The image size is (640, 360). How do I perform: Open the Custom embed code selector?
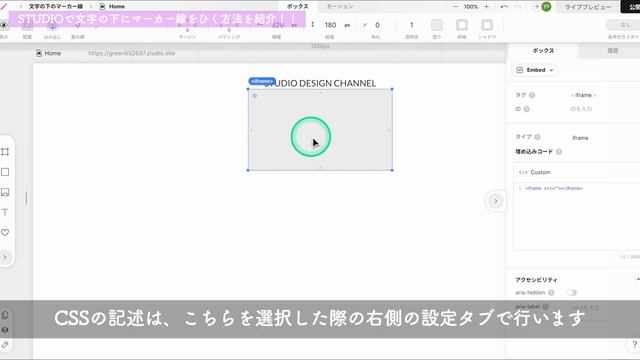[576, 172]
